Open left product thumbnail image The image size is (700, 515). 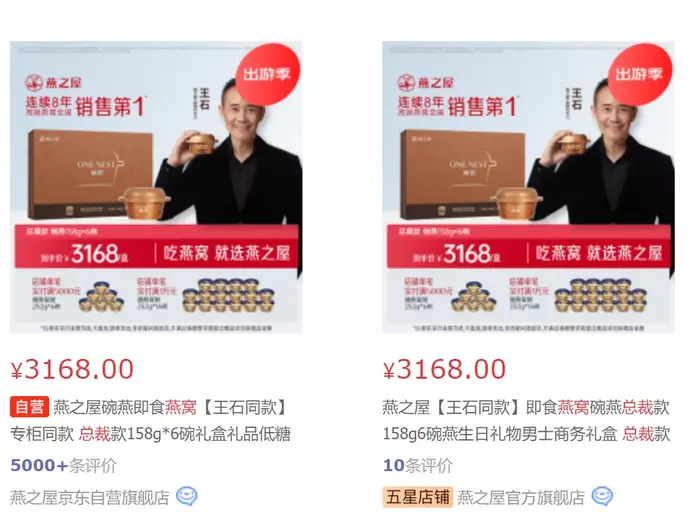pos(156,187)
